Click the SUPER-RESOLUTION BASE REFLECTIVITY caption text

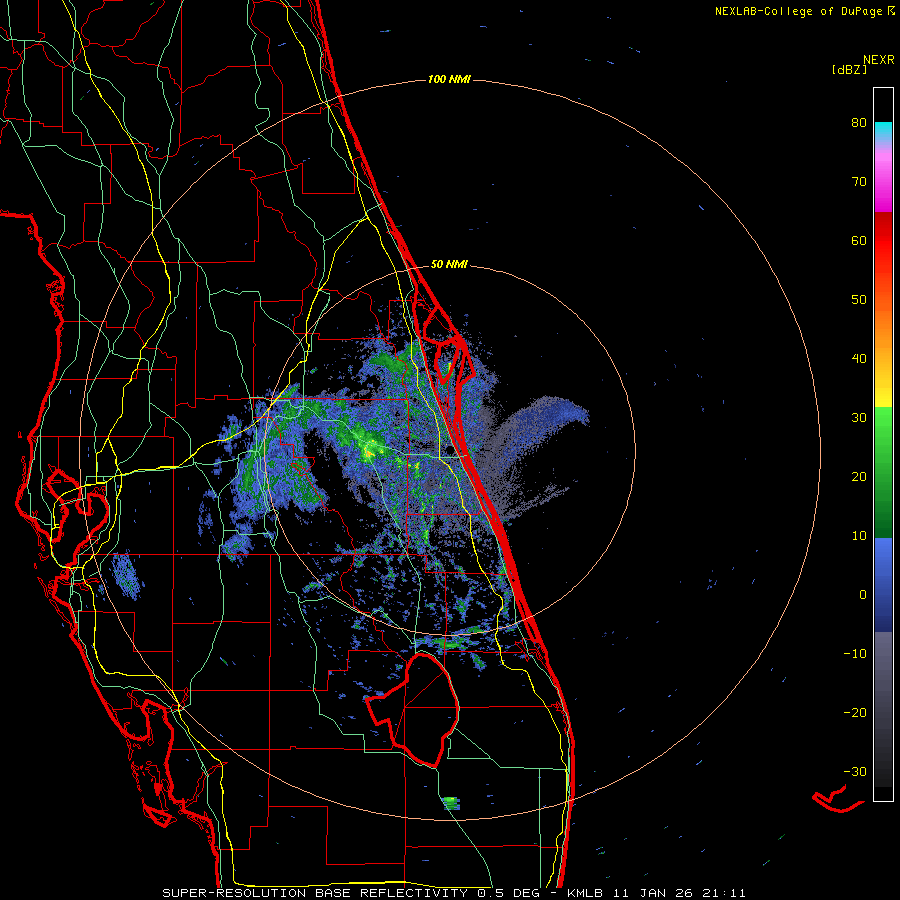pos(315,893)
